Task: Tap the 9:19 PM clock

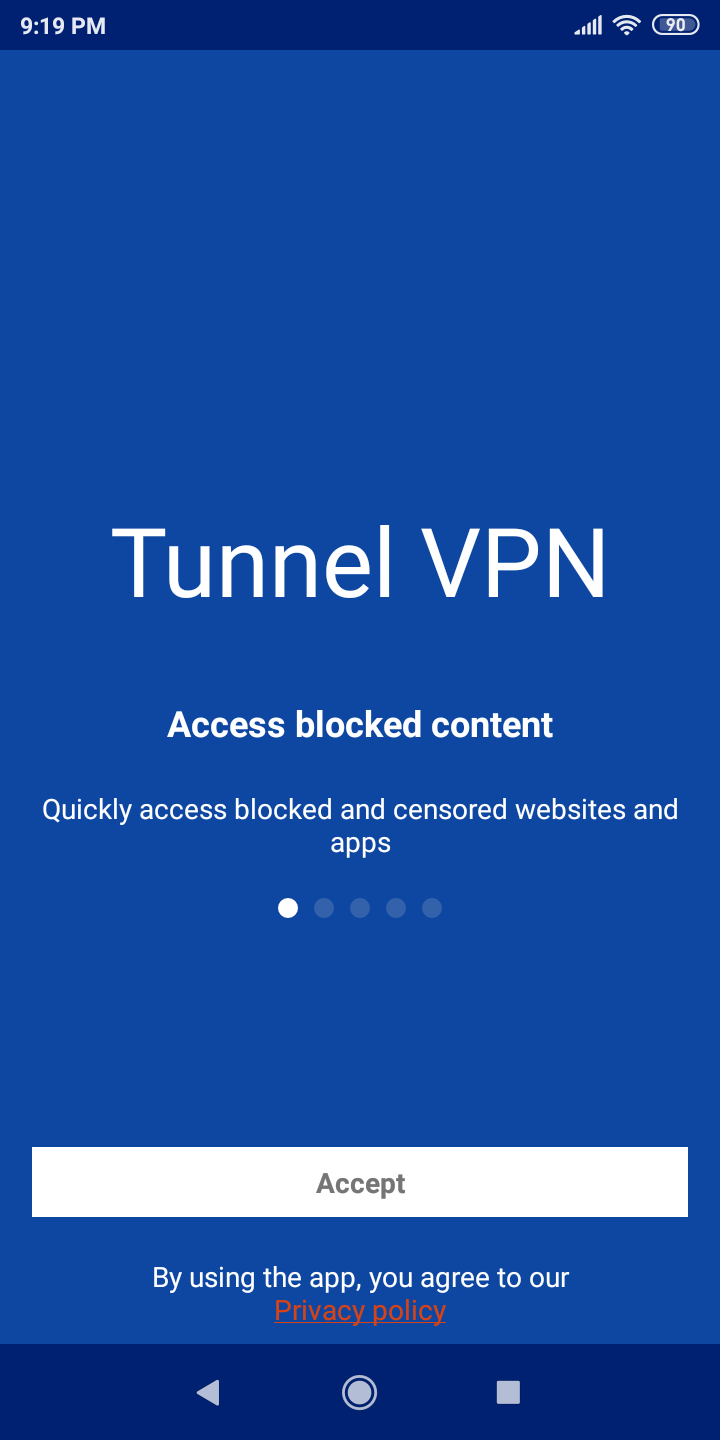Action: pos(63,26)
